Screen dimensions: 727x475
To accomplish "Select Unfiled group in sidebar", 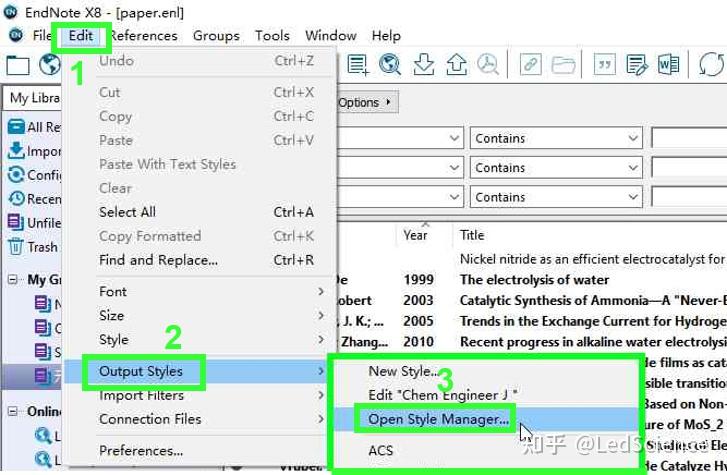I will coord(34,223).
